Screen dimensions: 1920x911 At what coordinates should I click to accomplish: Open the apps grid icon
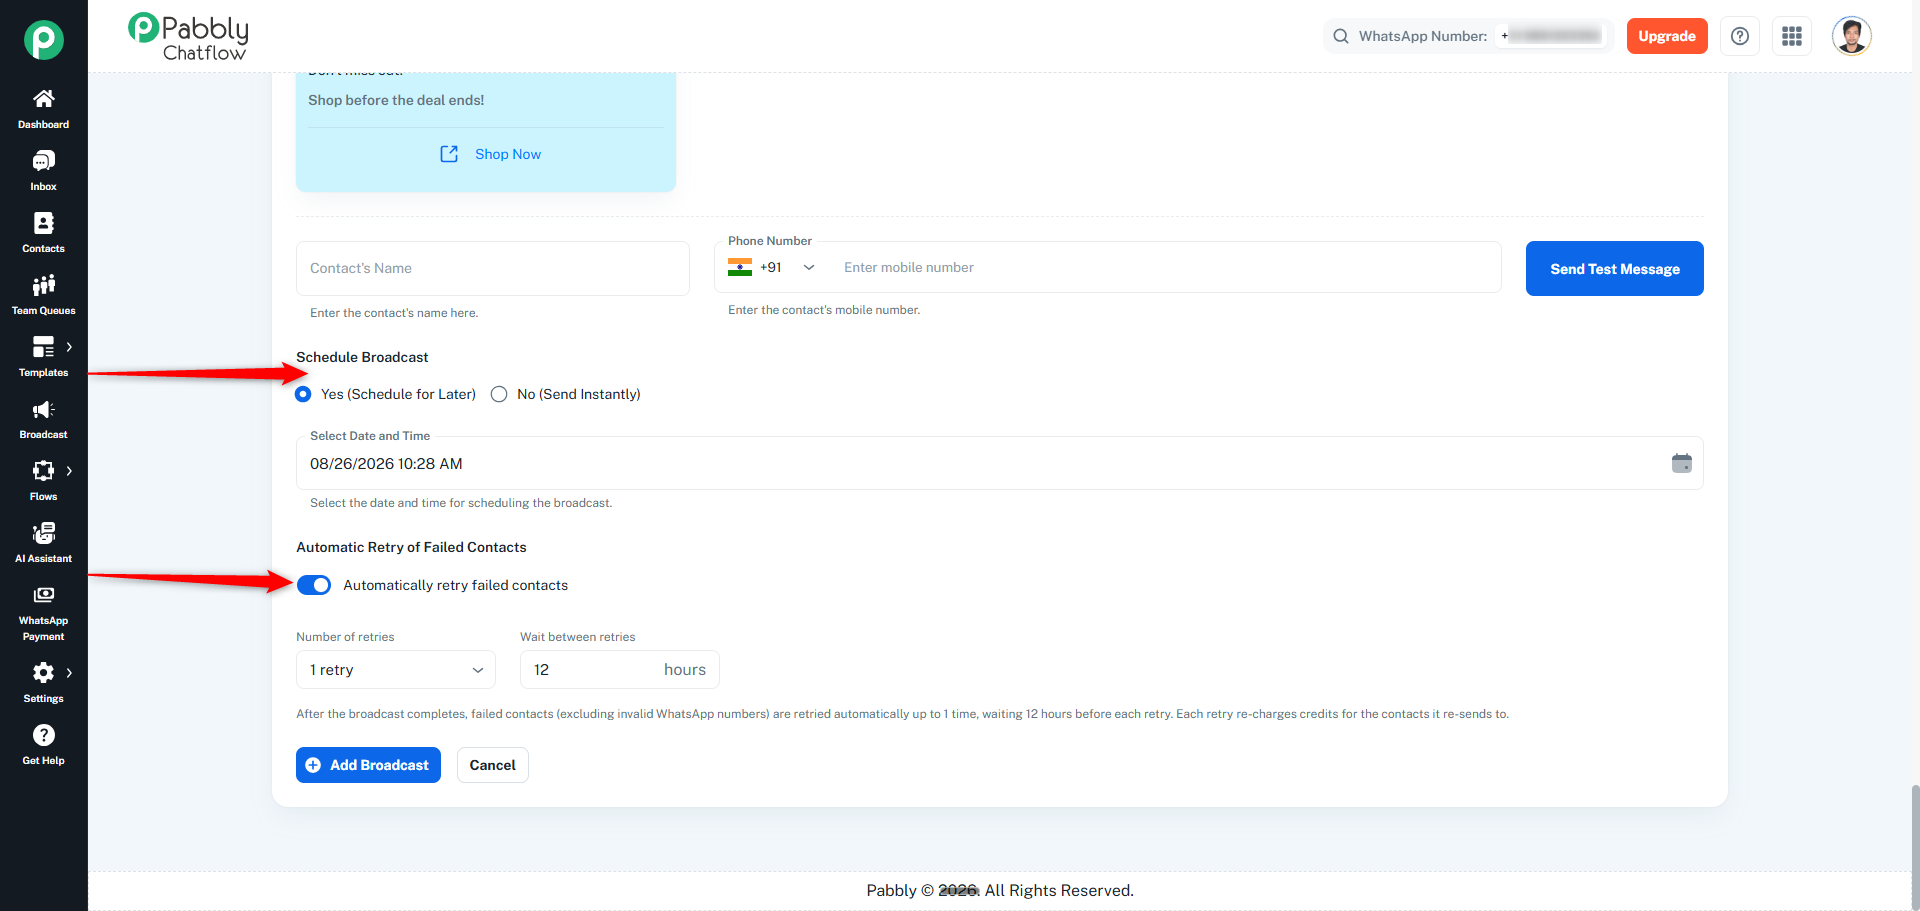pyautogui.click(x=1792, y=36)
